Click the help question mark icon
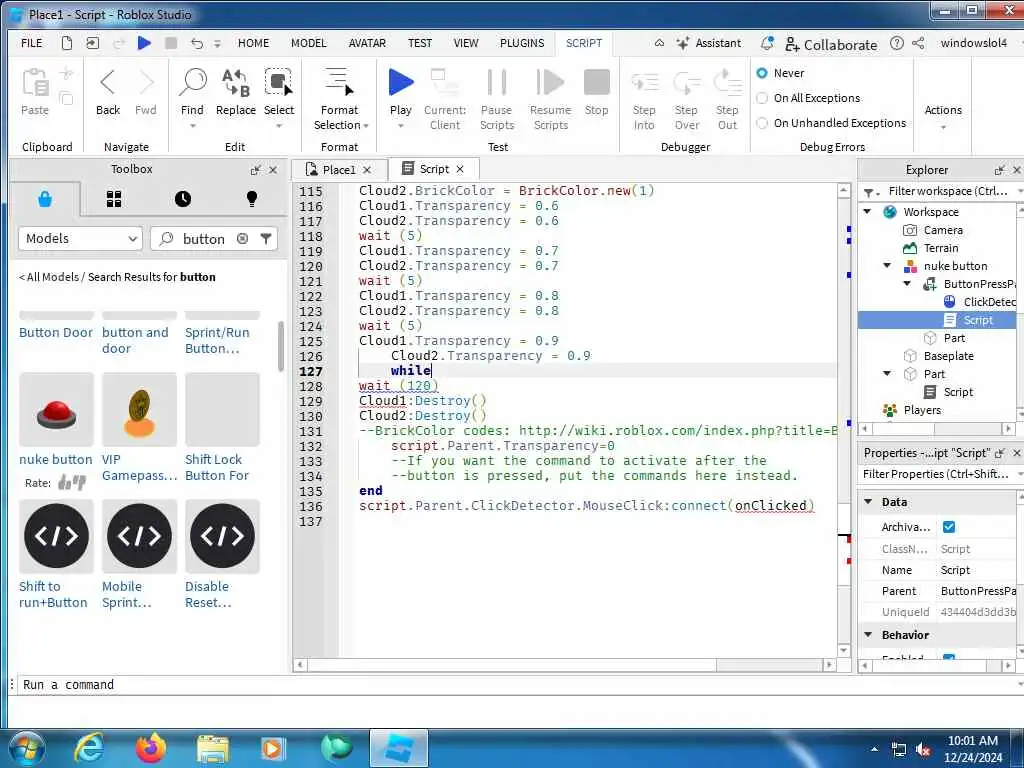Image resolution: width=1024 pixels, height=768 pixels. pos(897,43)
